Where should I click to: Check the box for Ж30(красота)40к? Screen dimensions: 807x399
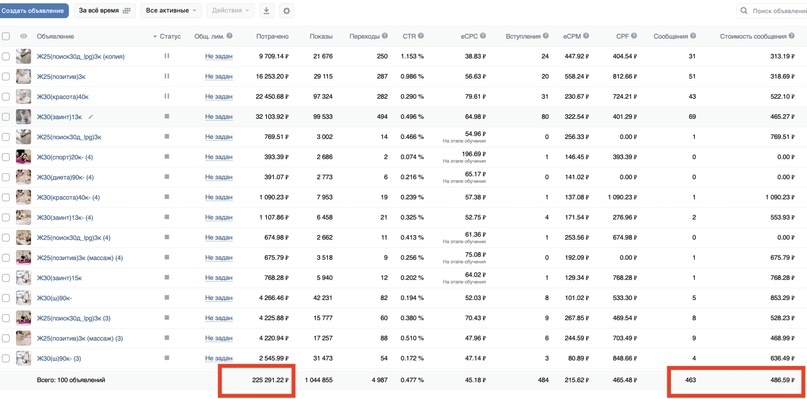pos(6,96)
